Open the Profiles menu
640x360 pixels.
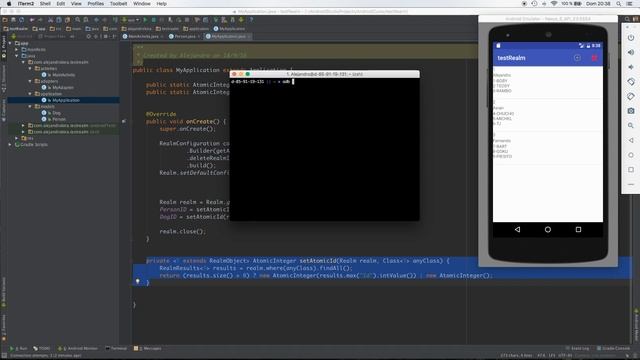coord(96,4)
